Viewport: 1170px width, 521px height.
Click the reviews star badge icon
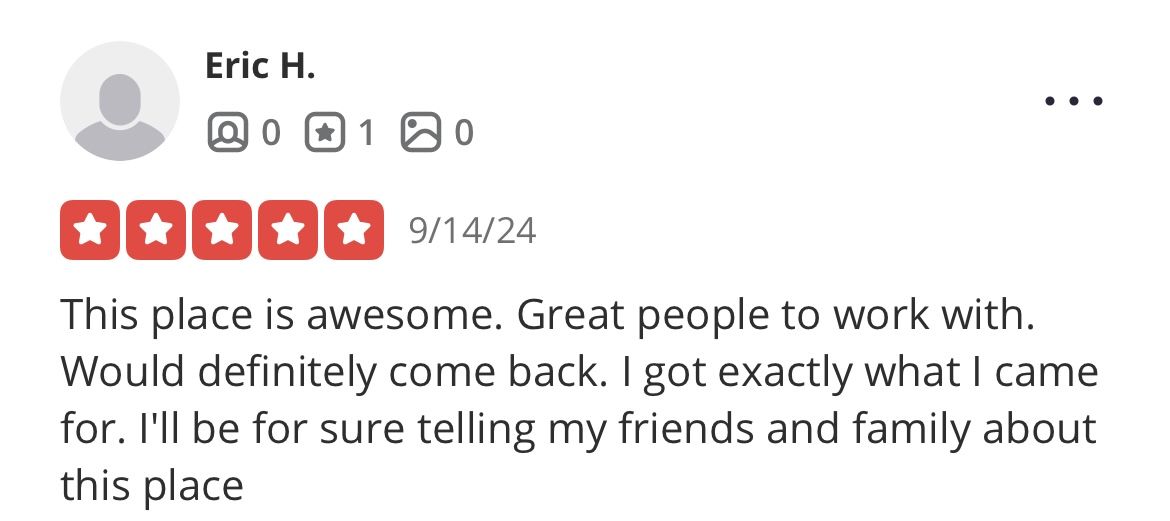point(325,132)
